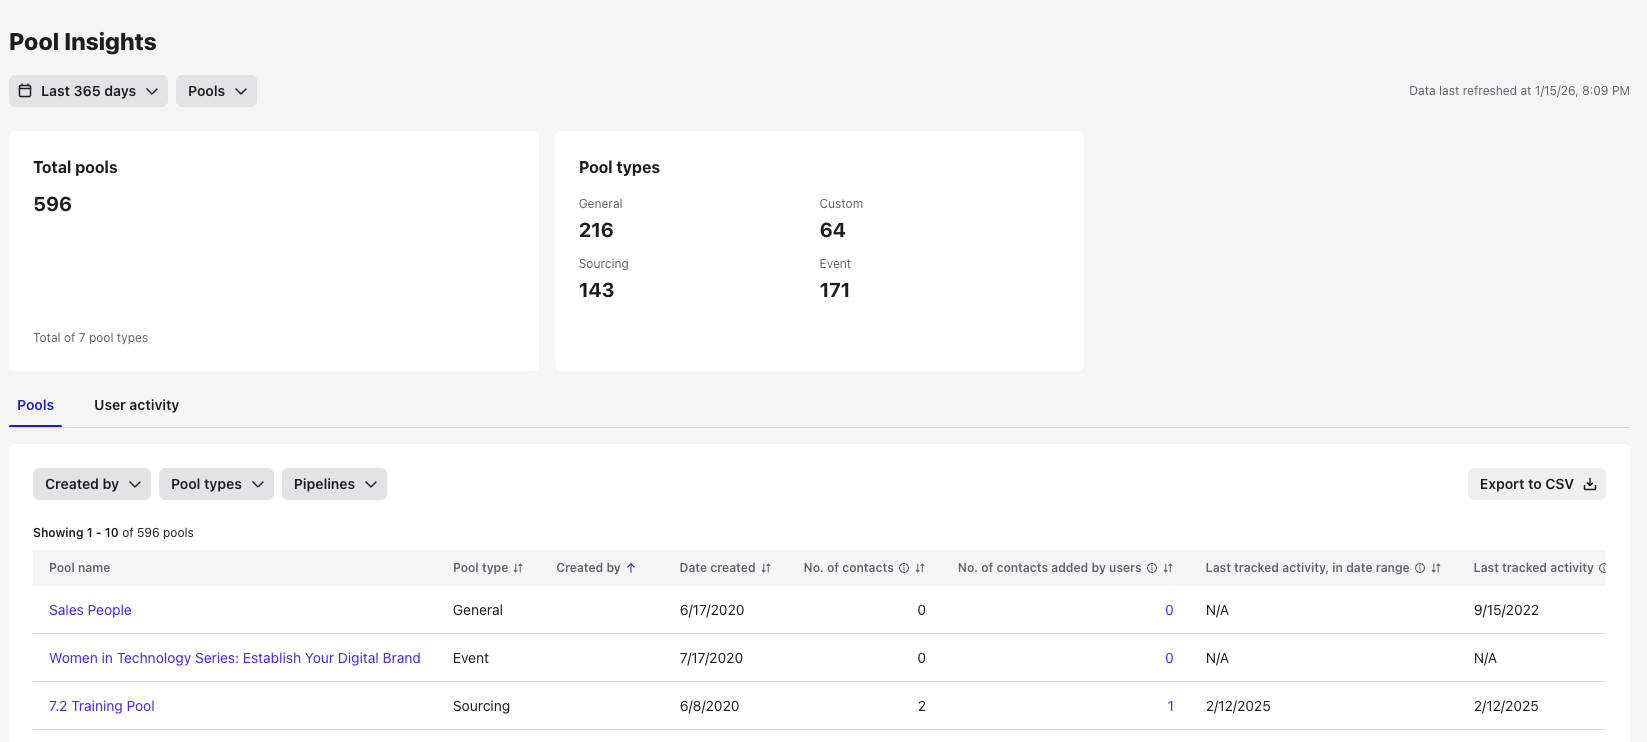Expand the Pool types filter dropdown
Screen dimensions: 1647x742
click(x=216, y=484)
